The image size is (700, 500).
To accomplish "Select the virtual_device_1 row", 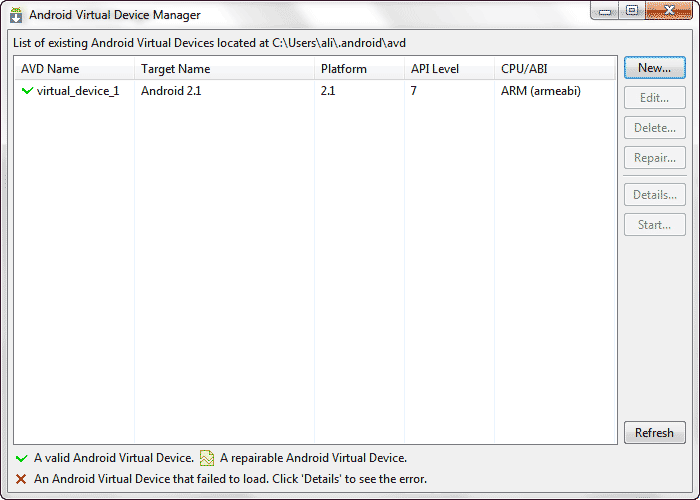I will [x=315, y=91].
